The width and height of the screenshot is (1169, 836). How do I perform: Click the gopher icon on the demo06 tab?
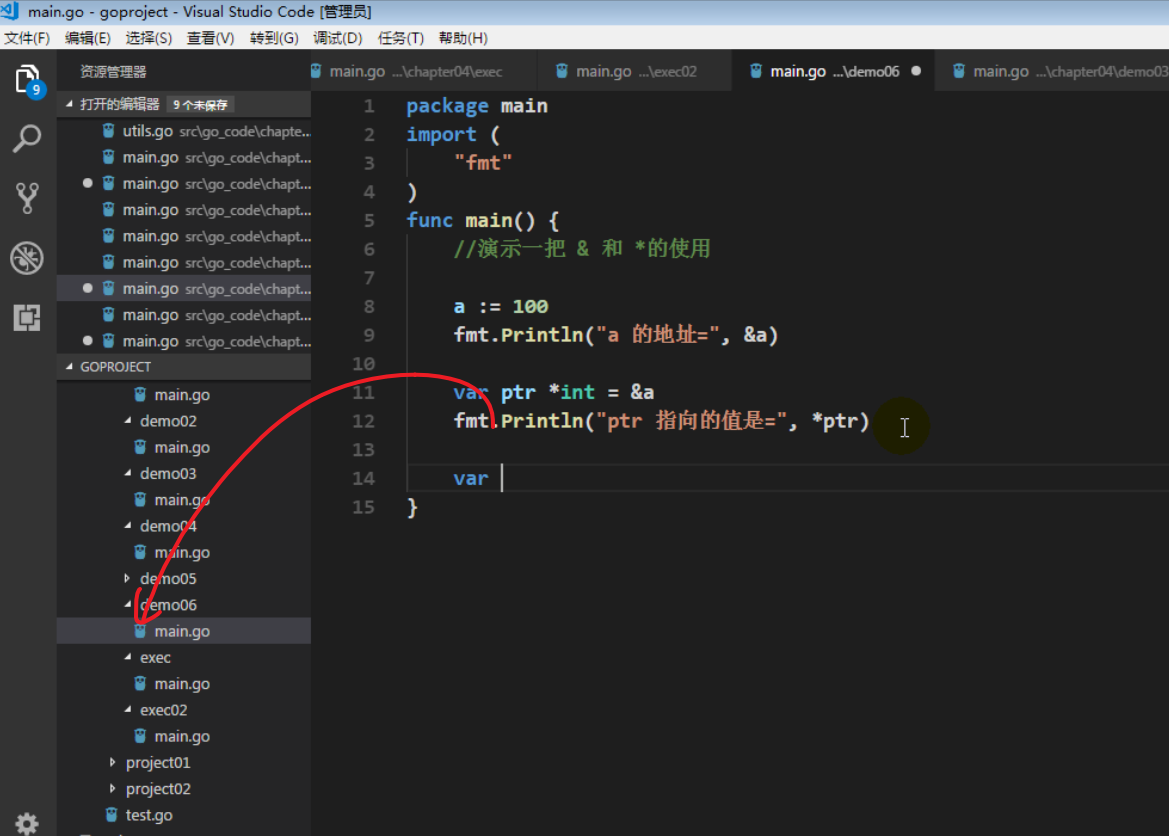(x=756, y=72)
